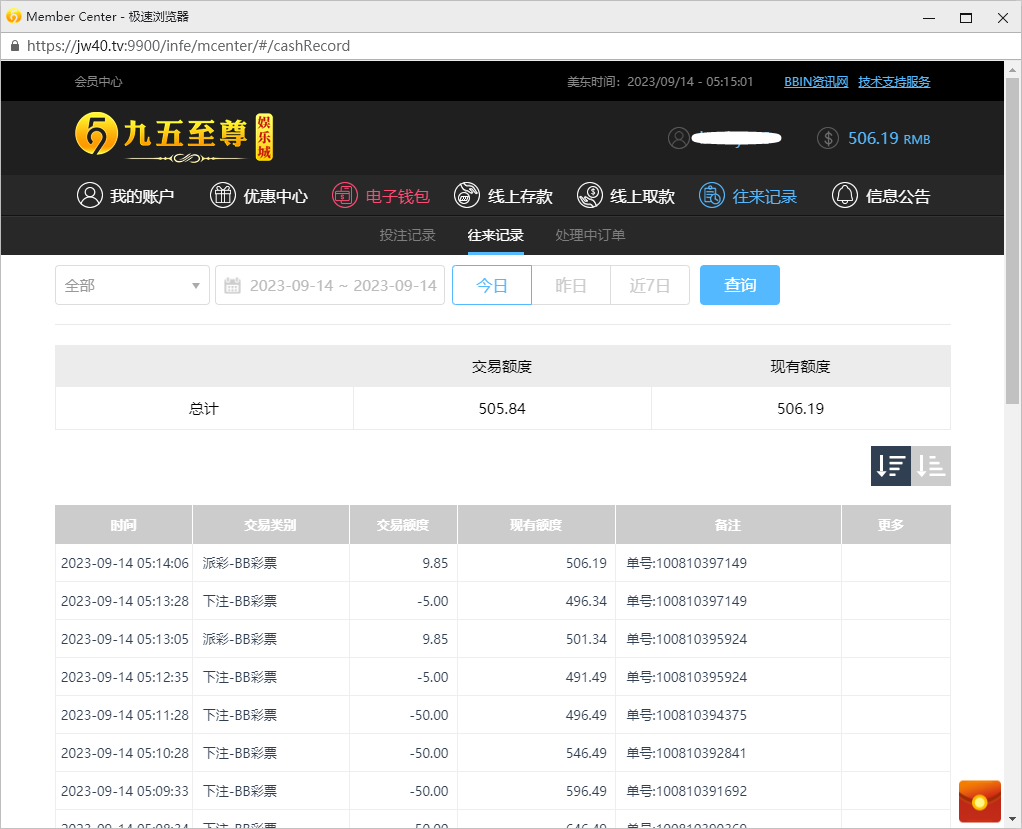Open 优惠中心 gift box icon

point(223,196)
